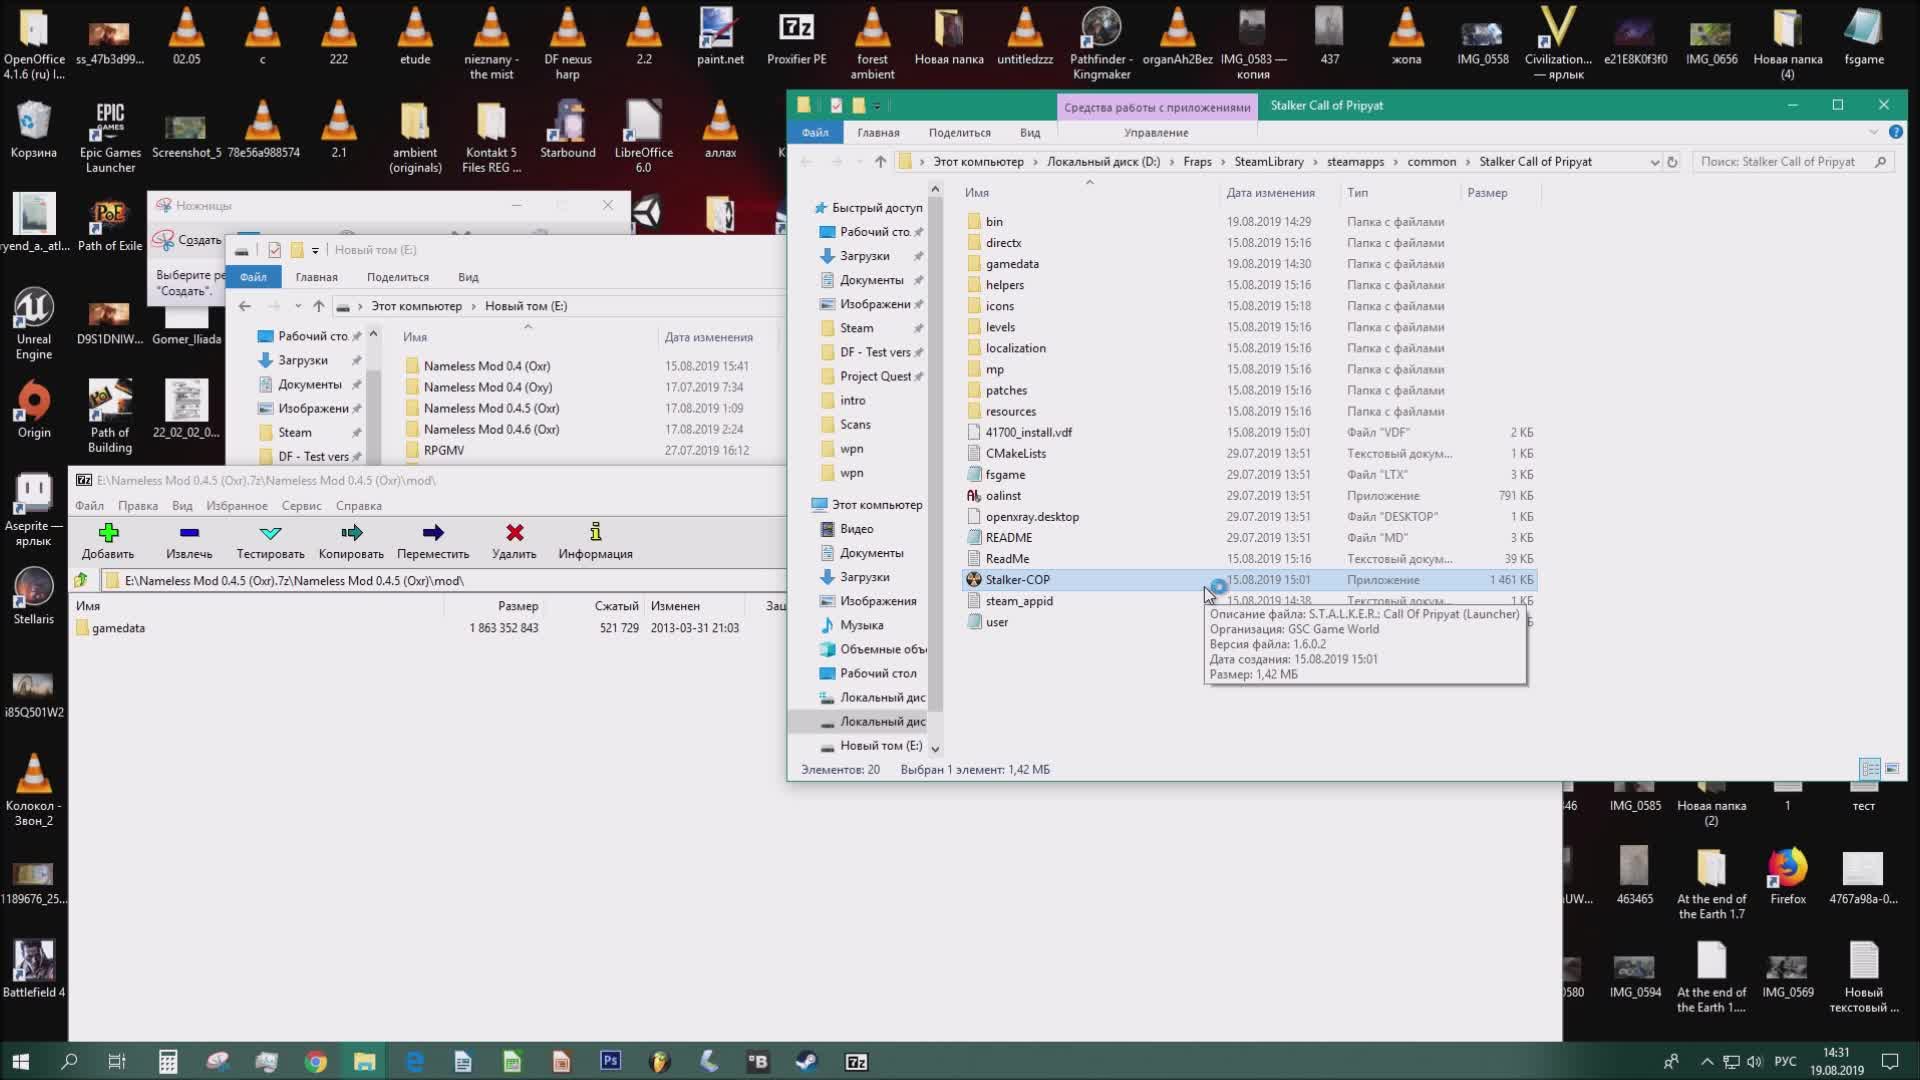Collapse the ribbon with the chevron arrow

coord(1874,131)
